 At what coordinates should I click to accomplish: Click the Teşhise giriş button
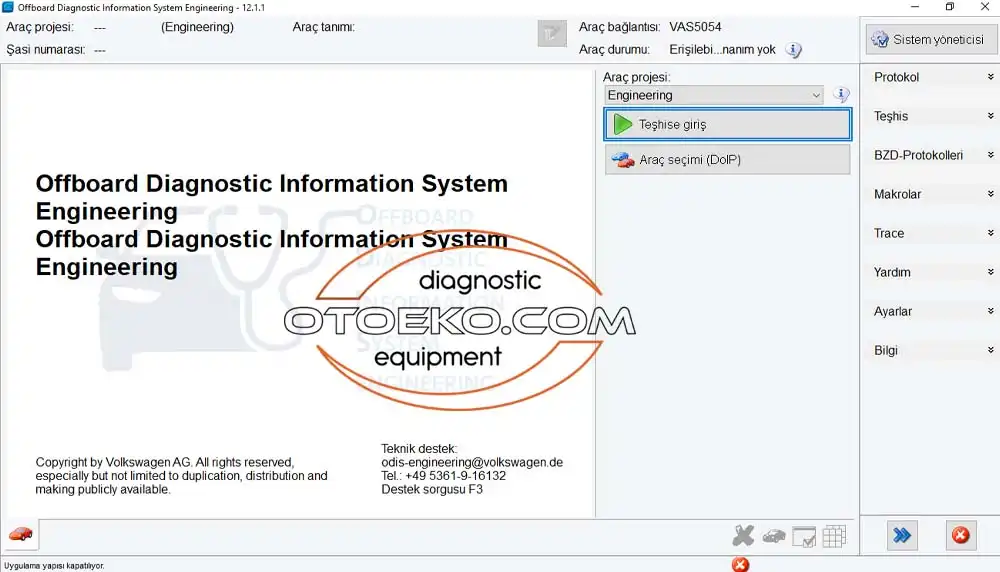(x=727, y=125)
